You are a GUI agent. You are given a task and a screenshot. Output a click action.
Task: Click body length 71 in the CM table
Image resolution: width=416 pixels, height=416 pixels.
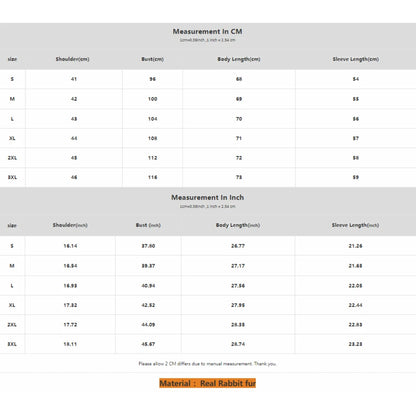(x=239, y=138)
